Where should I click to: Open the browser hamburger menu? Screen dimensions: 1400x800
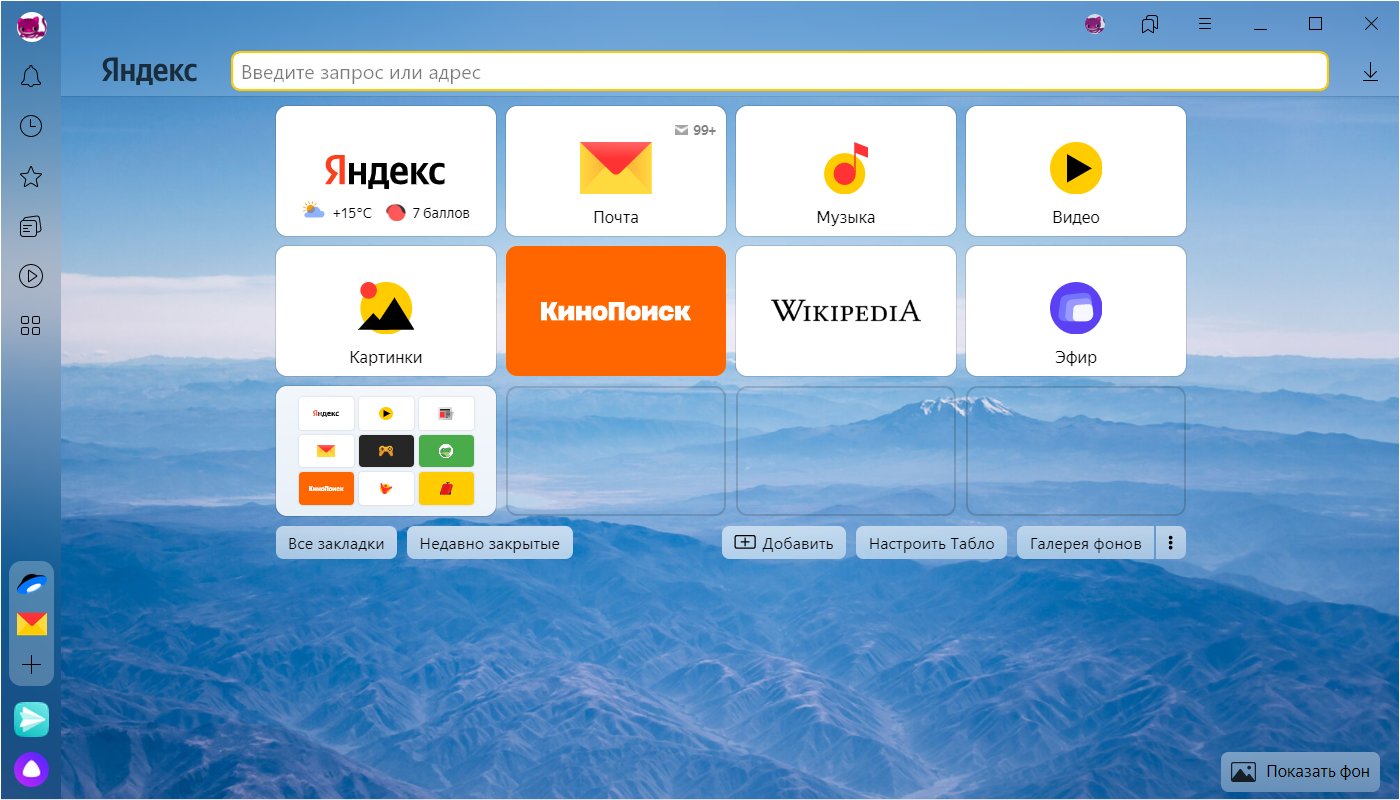1205,24
